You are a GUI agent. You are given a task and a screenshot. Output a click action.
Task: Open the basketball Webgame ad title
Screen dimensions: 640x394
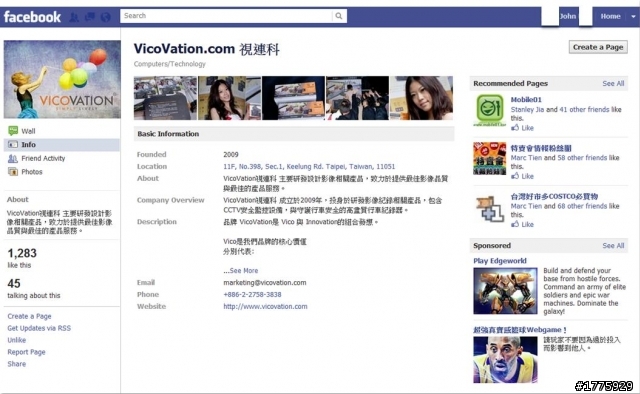point(520,329)
